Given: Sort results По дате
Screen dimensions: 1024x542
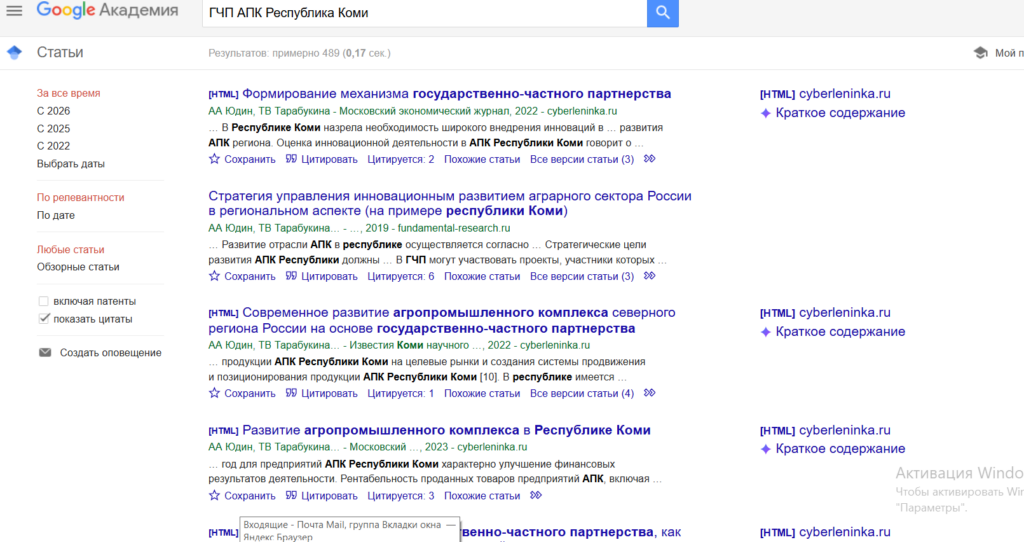Looking at the screenshot, I should (56, 215).
